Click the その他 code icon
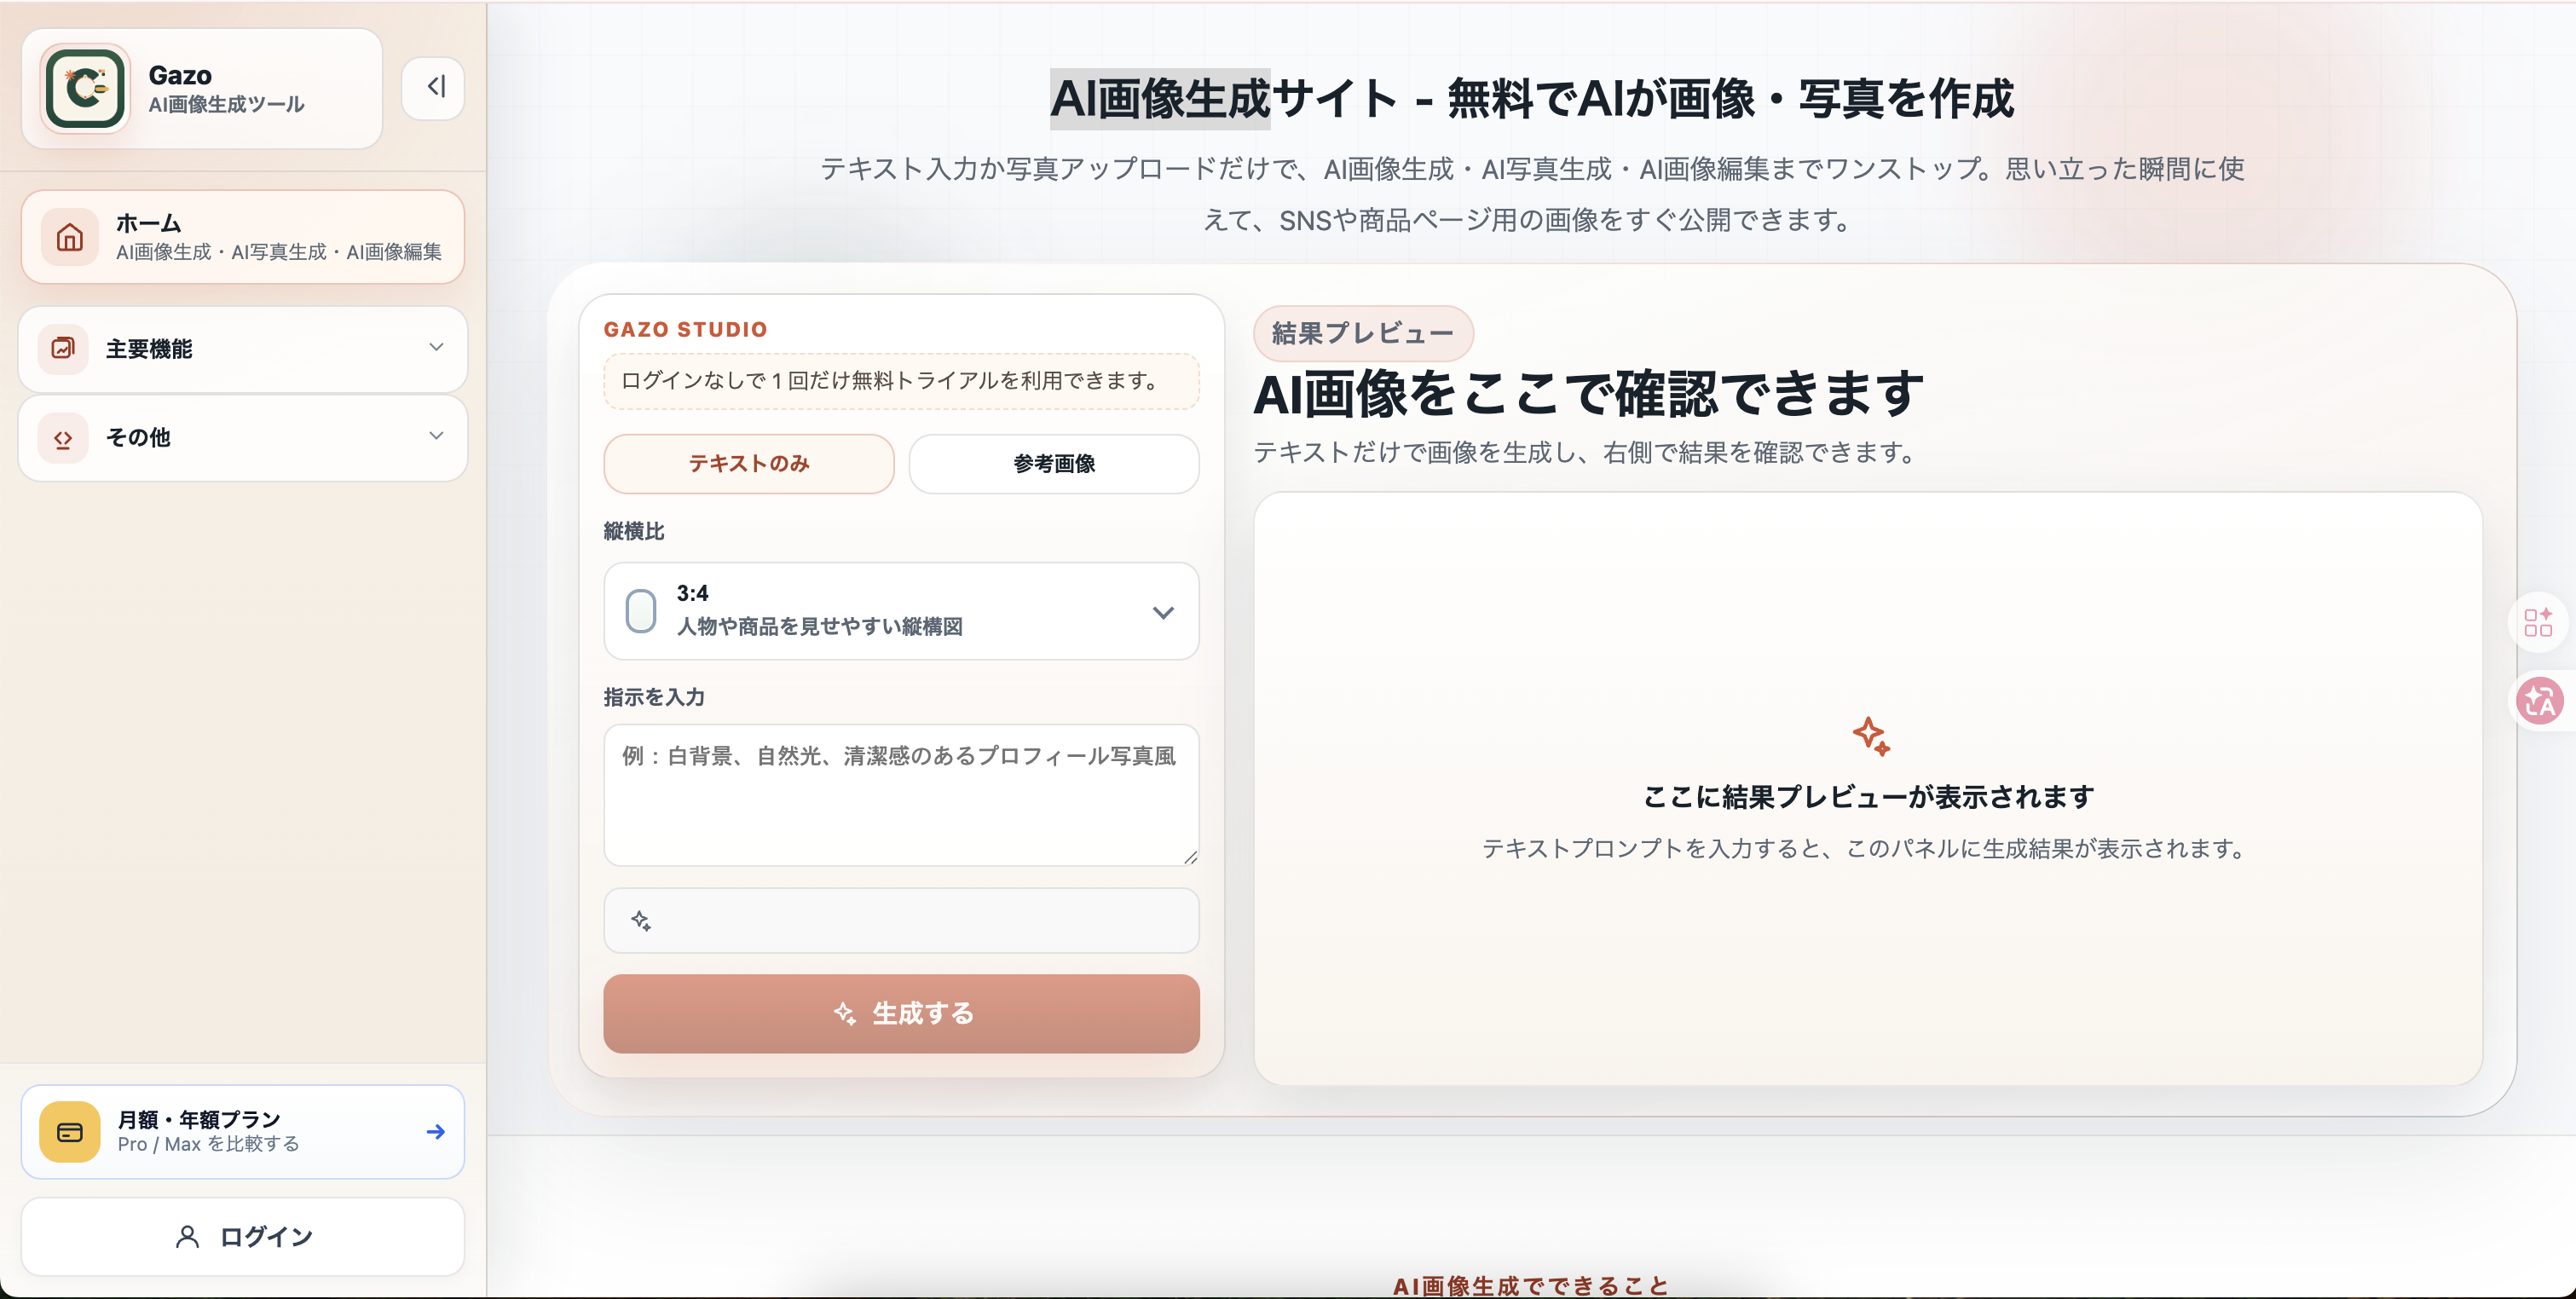The height and width of the screenshot is (1299, 2576). pos(63,438)
